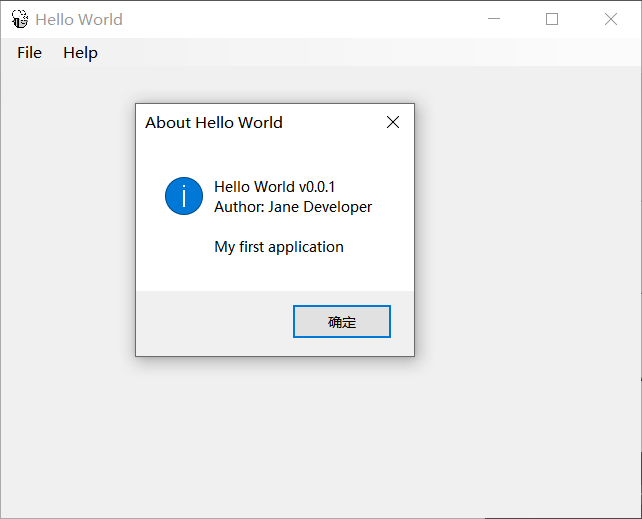Click the "About Hello World" dialog title
Image resolution: width=642 pixels, height=519 pixels.
tap(214, 122)
